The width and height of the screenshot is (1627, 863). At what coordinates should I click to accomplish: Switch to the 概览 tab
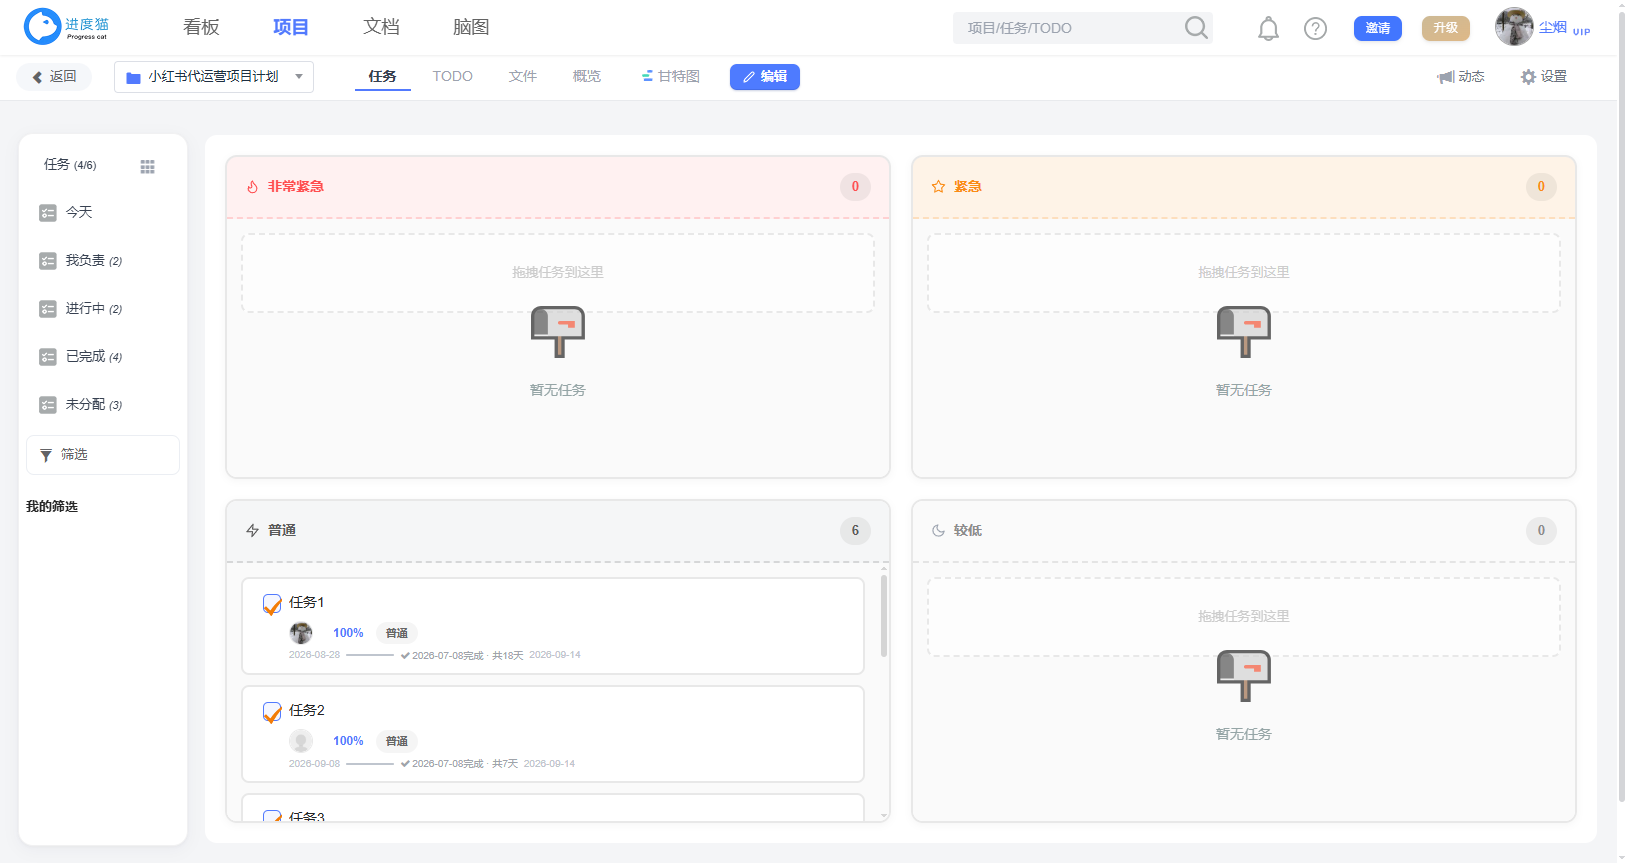tap(587, 76)
